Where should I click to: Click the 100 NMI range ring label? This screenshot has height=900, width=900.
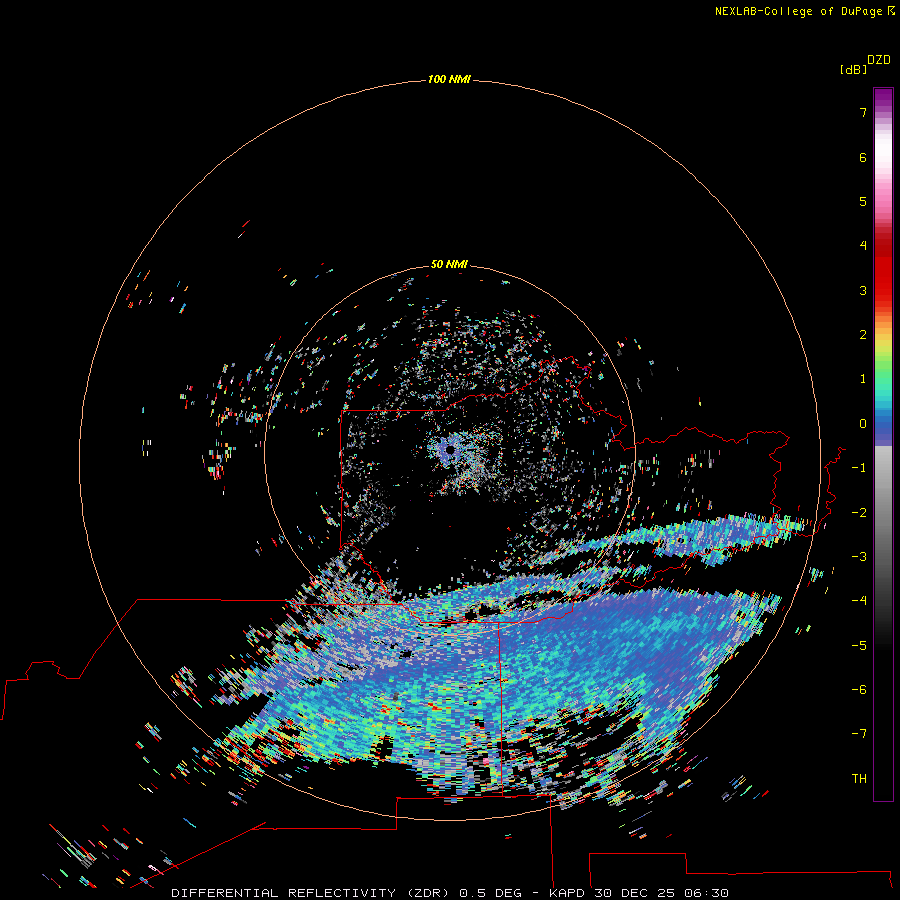pos(449,79)
